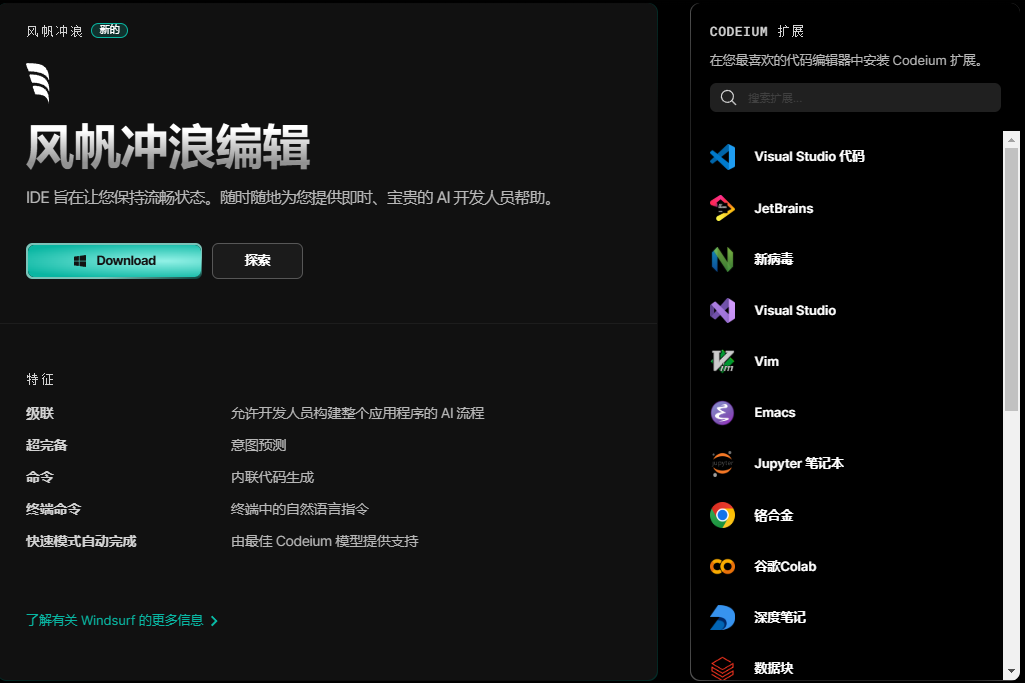Click the Jupyter logo icon
The height and width of the screenshot is (683, 1025).
[722, 464]
